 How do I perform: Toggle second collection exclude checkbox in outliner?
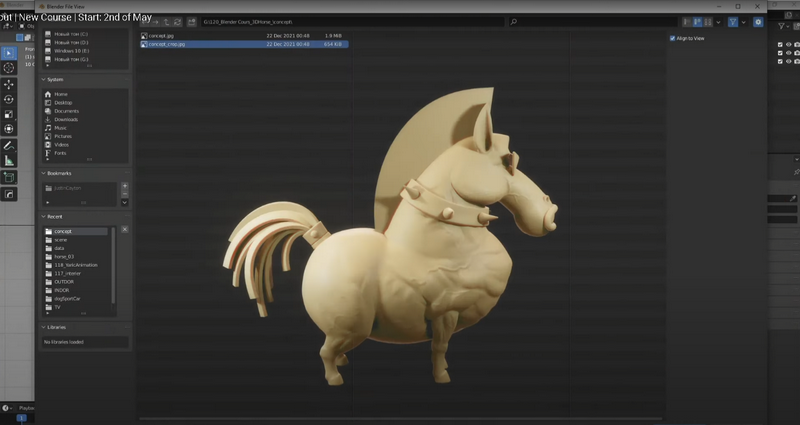[x=780, y=53]
